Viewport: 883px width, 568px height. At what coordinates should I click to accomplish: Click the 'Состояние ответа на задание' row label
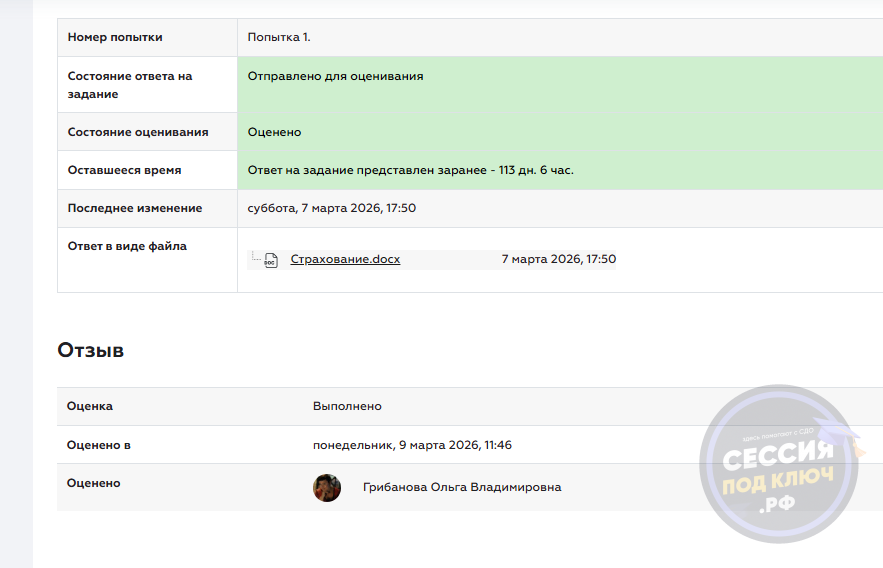tap(129, 85)
